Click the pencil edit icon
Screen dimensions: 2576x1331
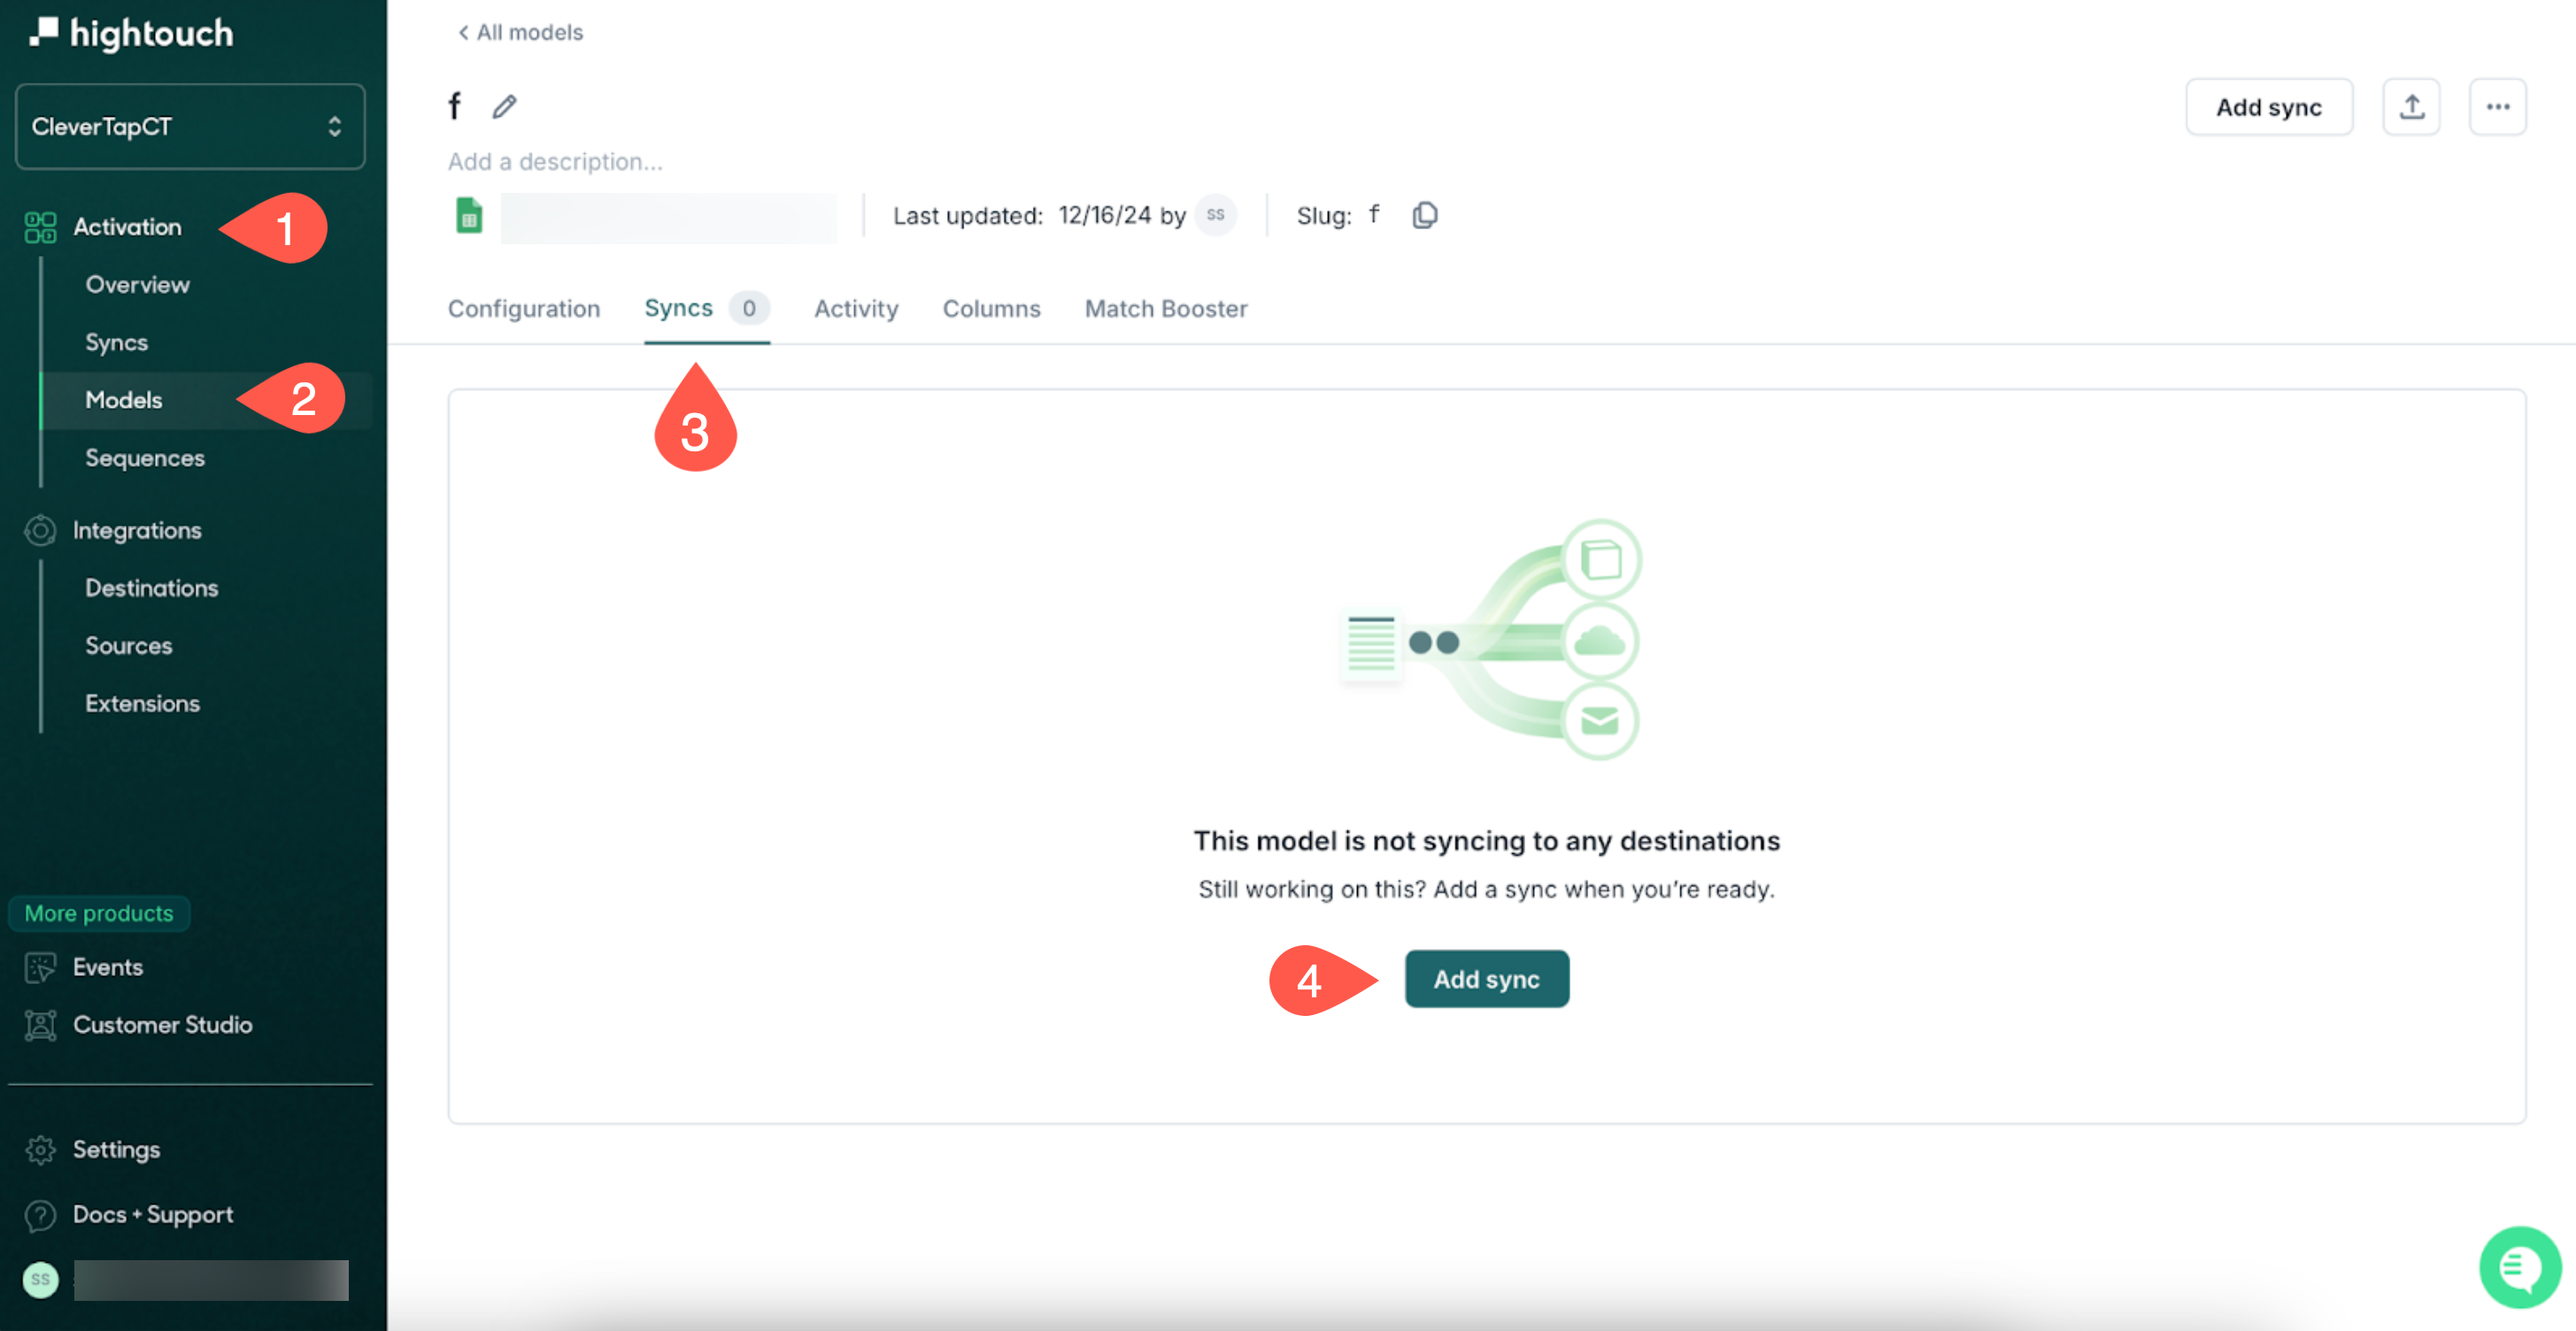point(505,105)
